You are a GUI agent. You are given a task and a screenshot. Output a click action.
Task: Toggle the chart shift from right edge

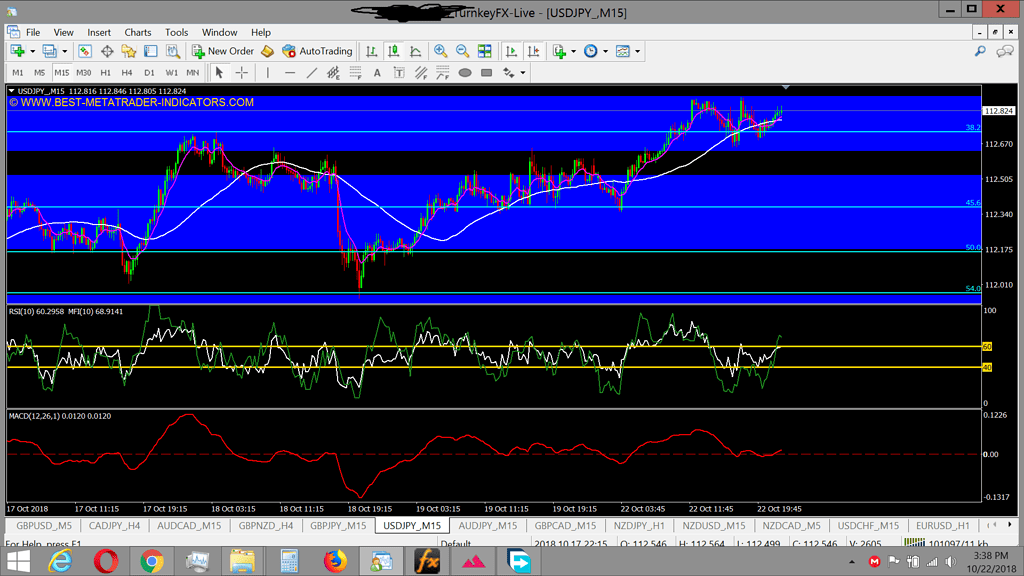pos(532,51)
